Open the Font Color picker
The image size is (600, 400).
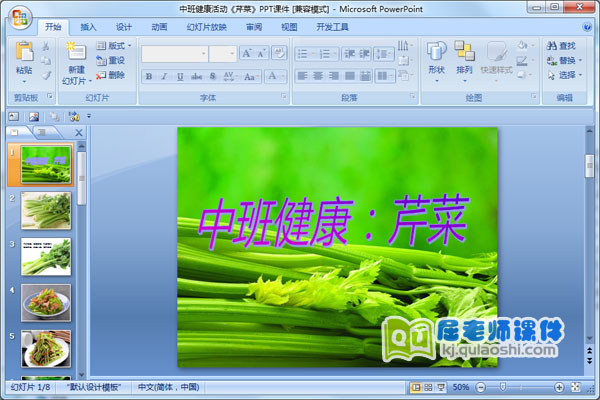[276, 76]
